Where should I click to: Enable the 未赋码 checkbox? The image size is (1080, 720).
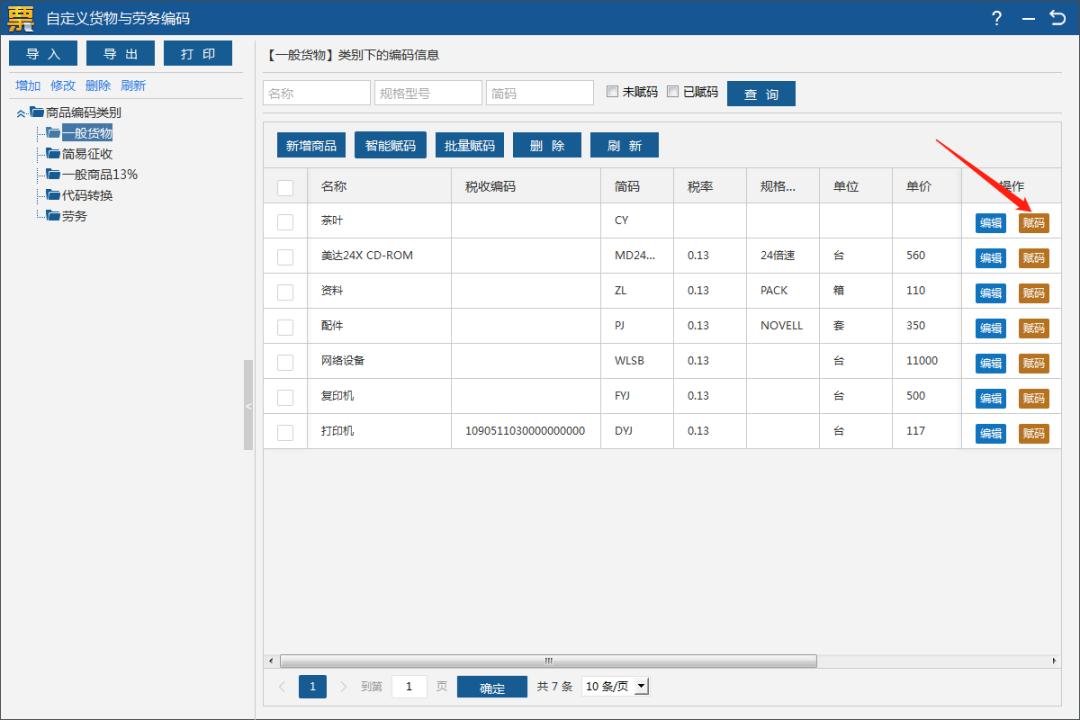click(613, 91)
